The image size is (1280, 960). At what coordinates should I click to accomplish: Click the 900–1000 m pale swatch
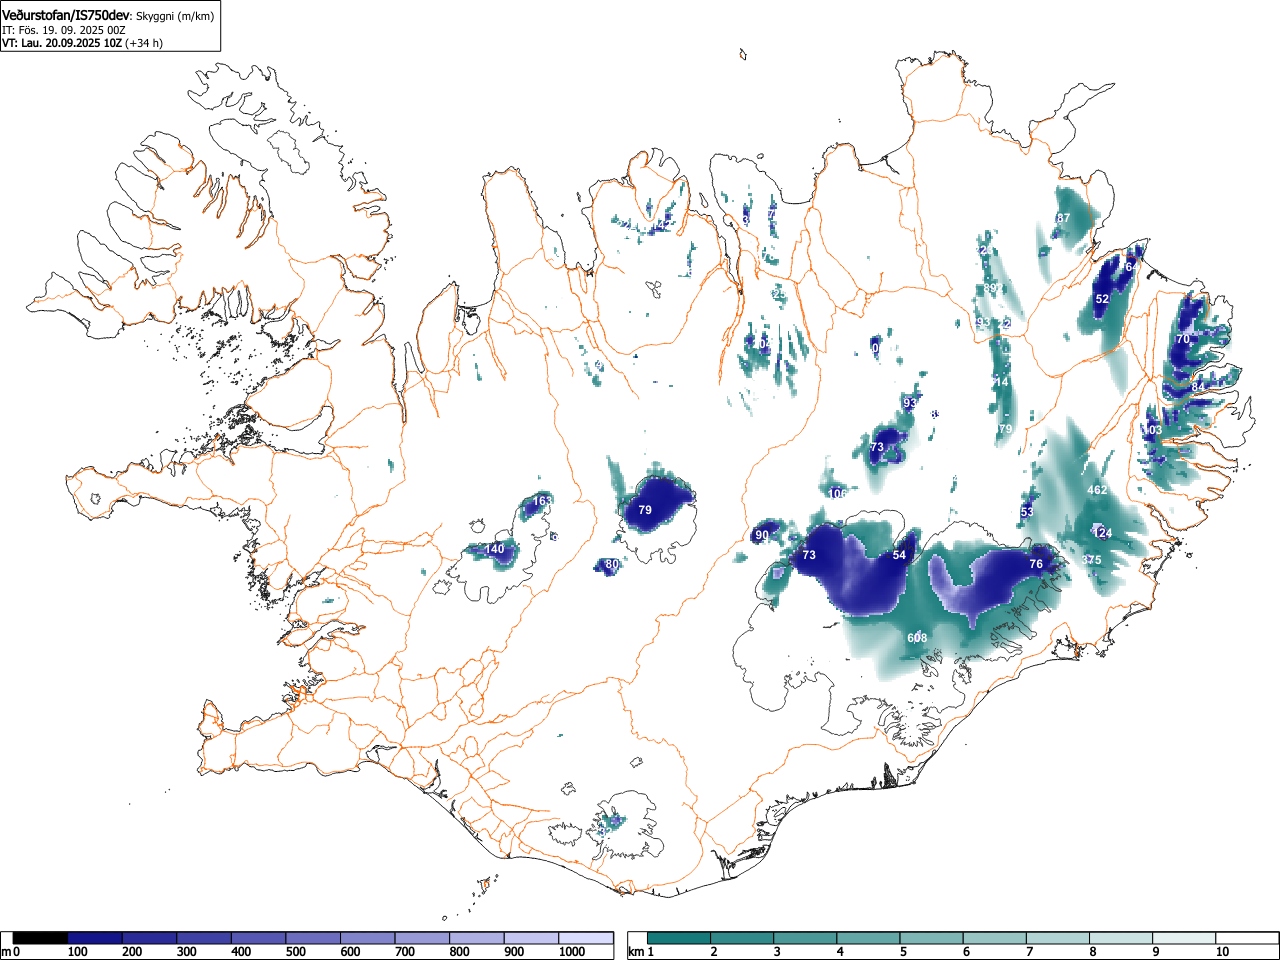pos(531,938)
